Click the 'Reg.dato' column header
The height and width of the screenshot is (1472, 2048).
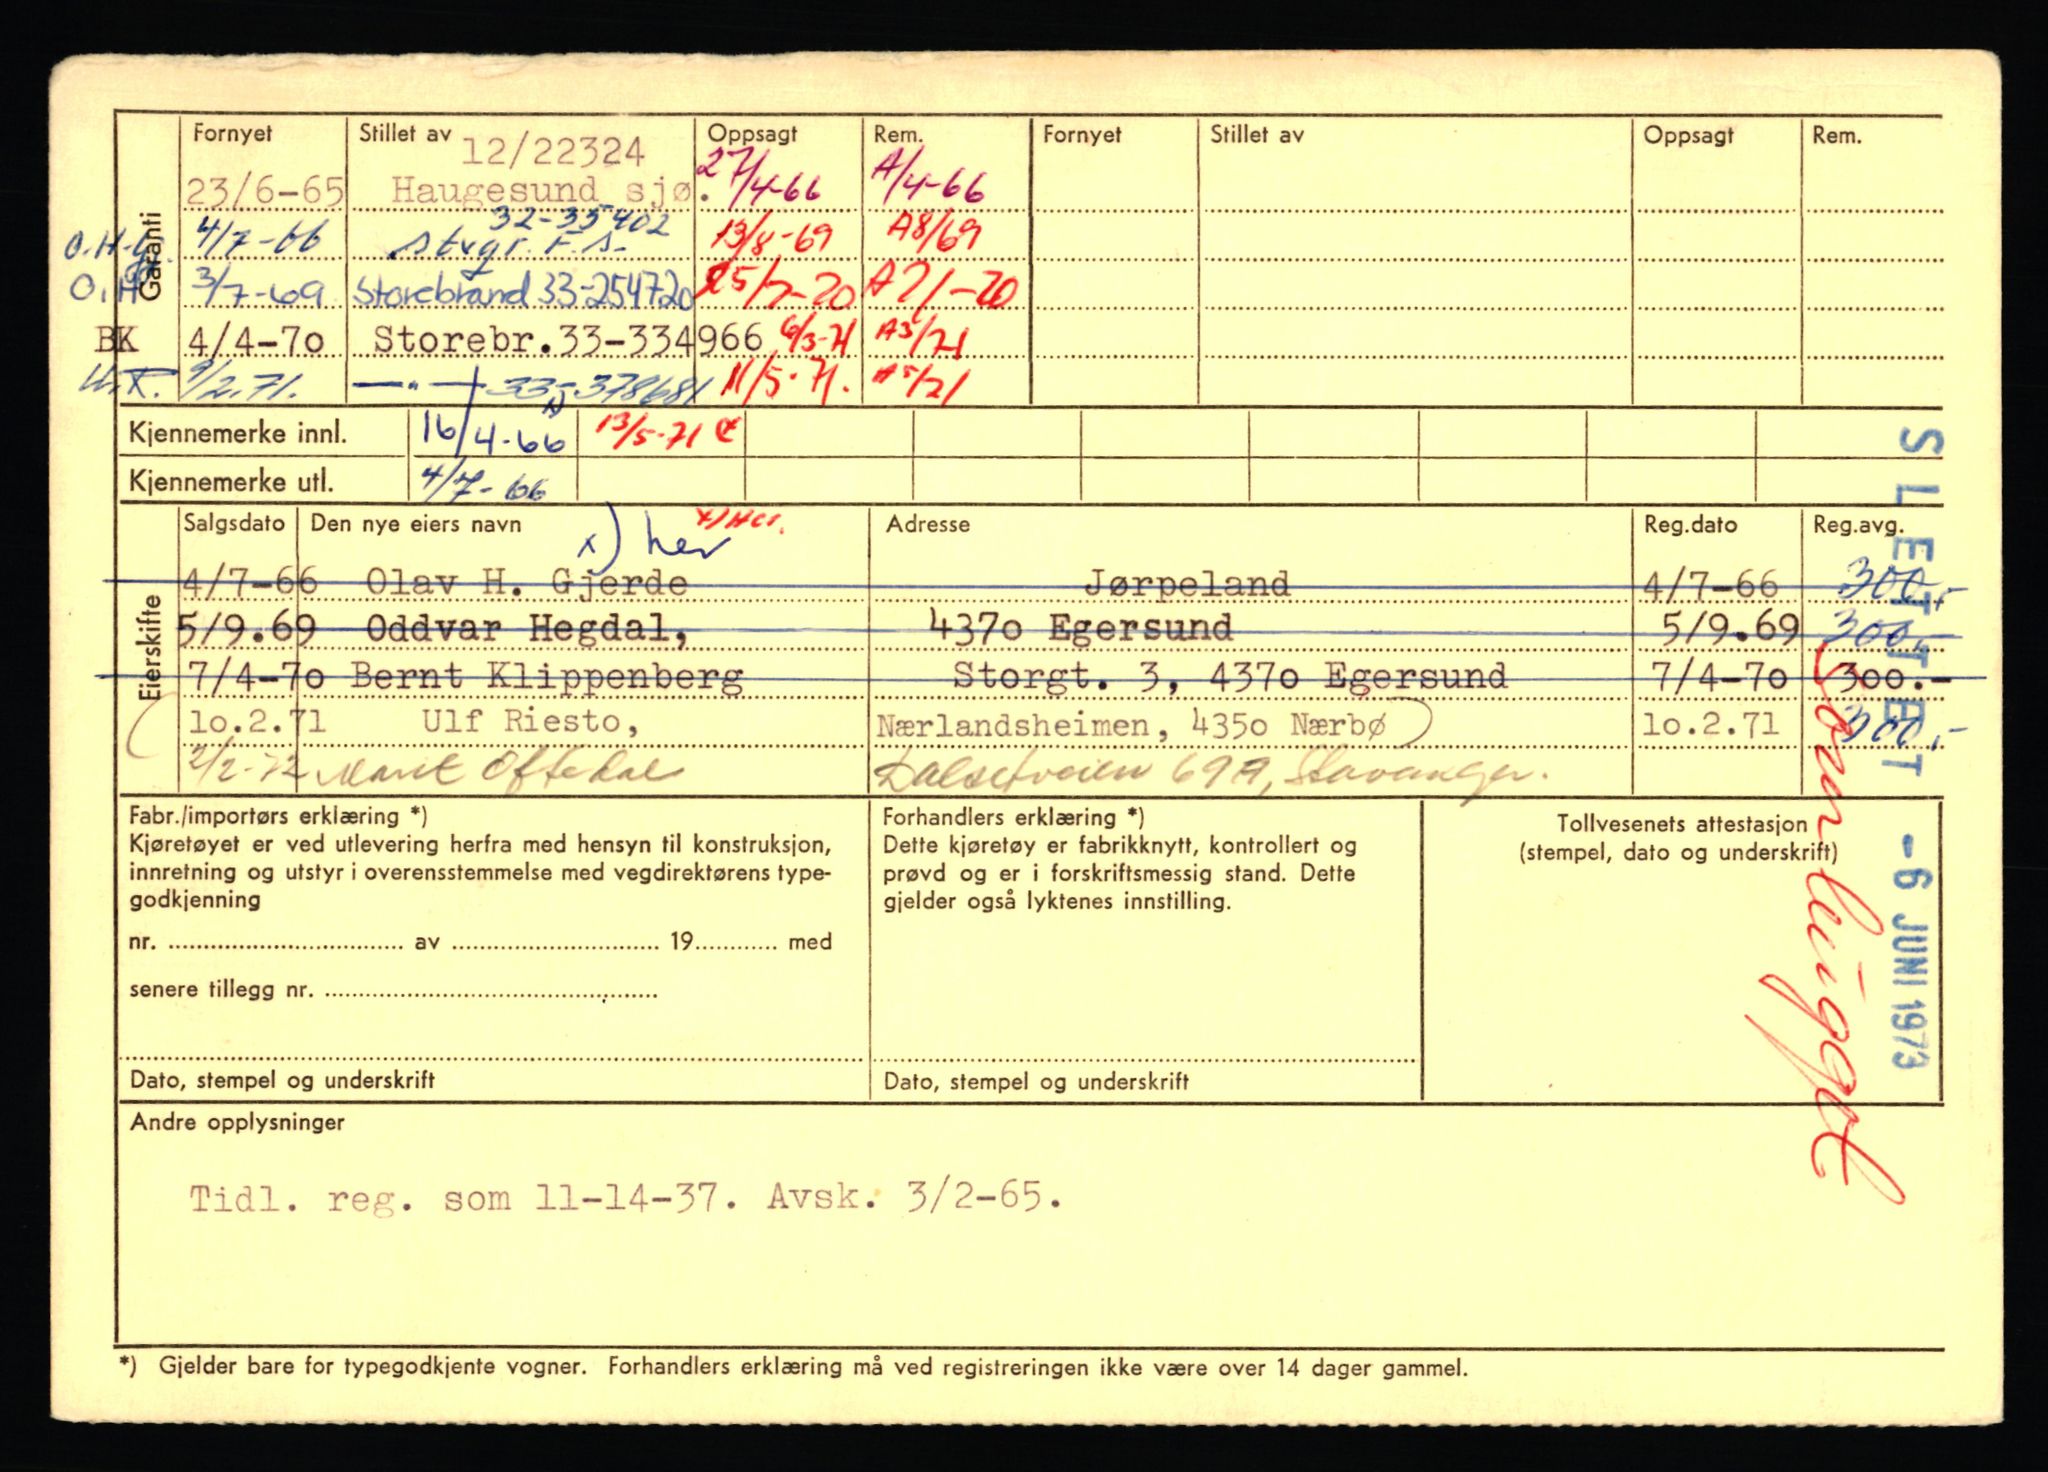(x=1691, y=525)
